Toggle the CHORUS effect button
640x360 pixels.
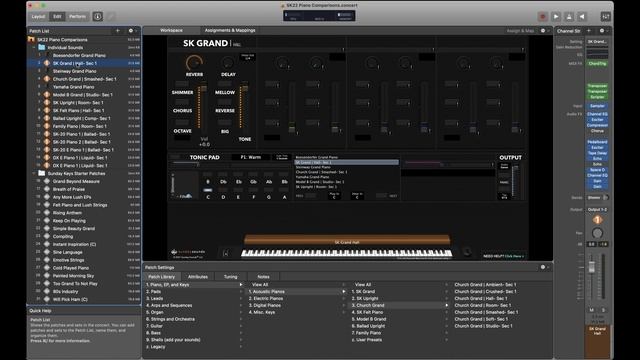coord(182,102)
